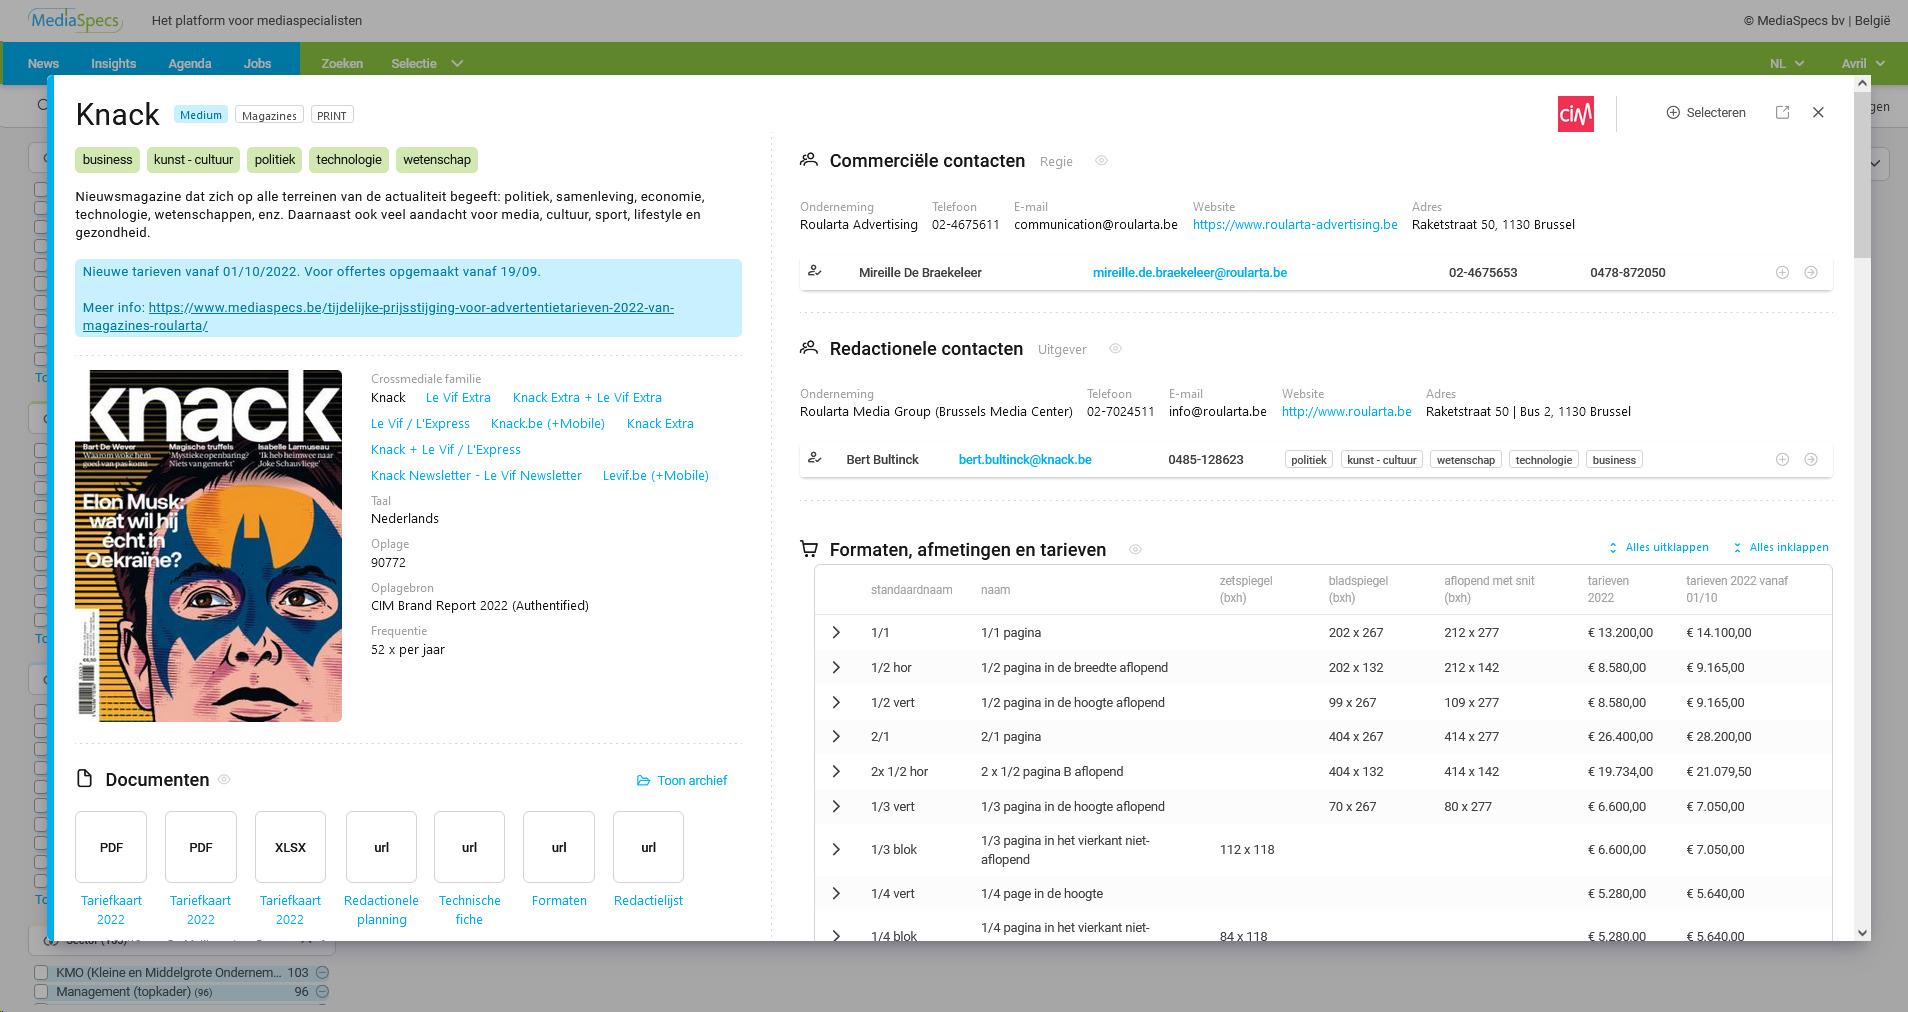Screen dimensions: 1908x1012
Task: Open Knack in a new window icon
Action: click(x=1782, y=113)
